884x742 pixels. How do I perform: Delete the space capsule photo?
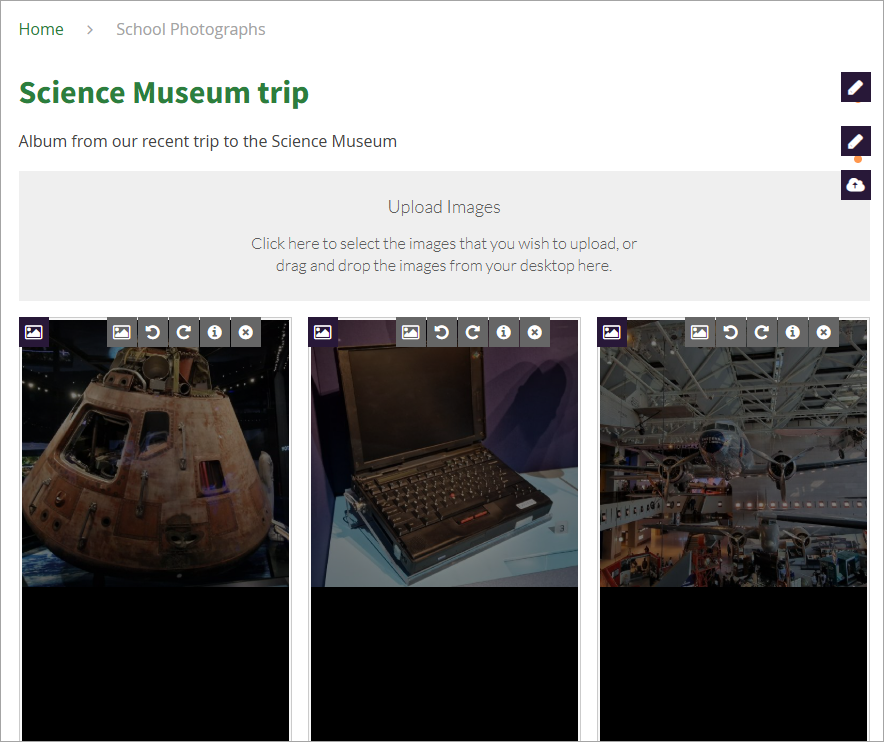coord(246,333)
